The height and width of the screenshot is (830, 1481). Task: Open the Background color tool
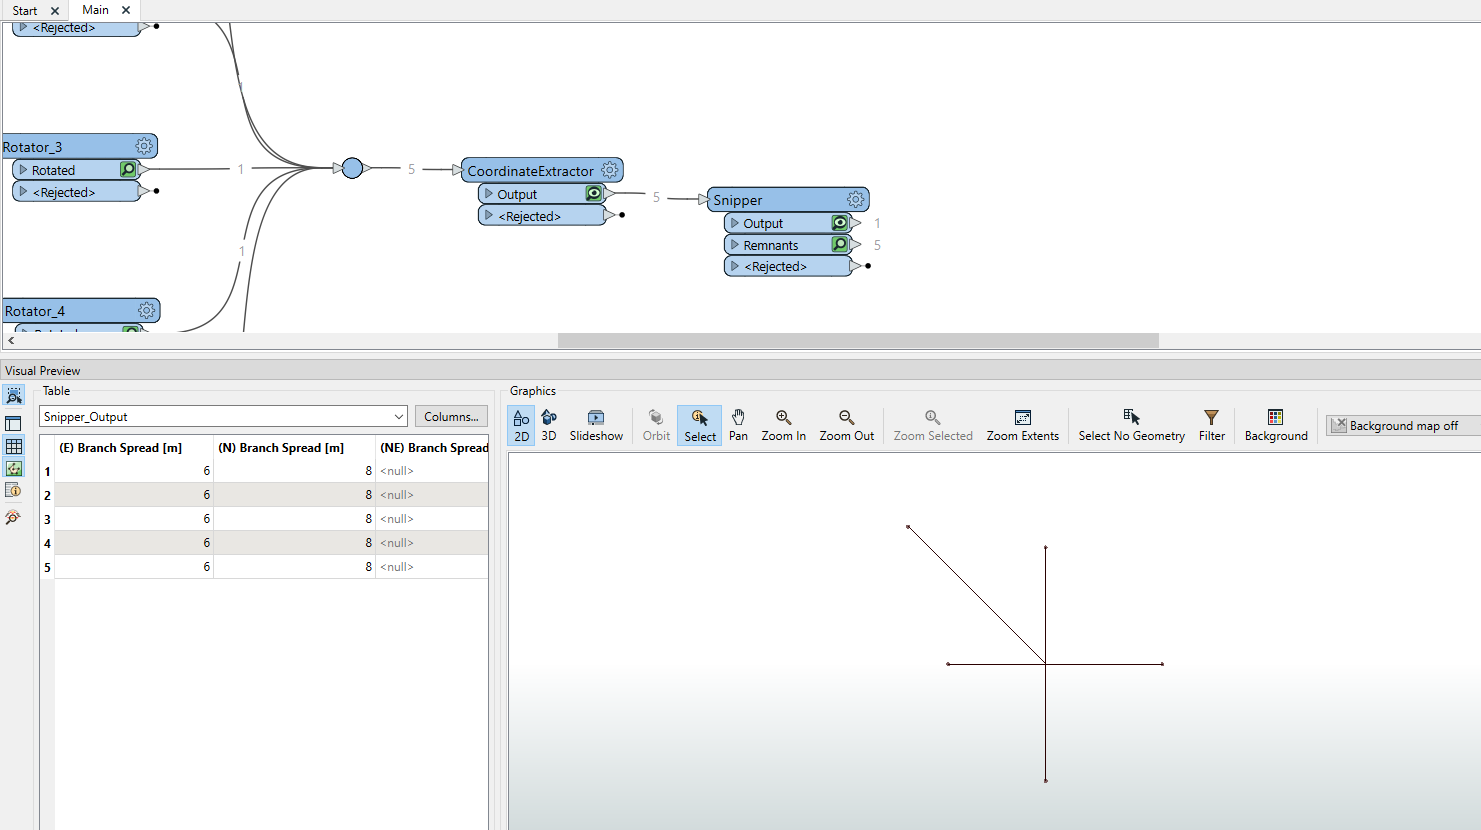[1275, 425]
